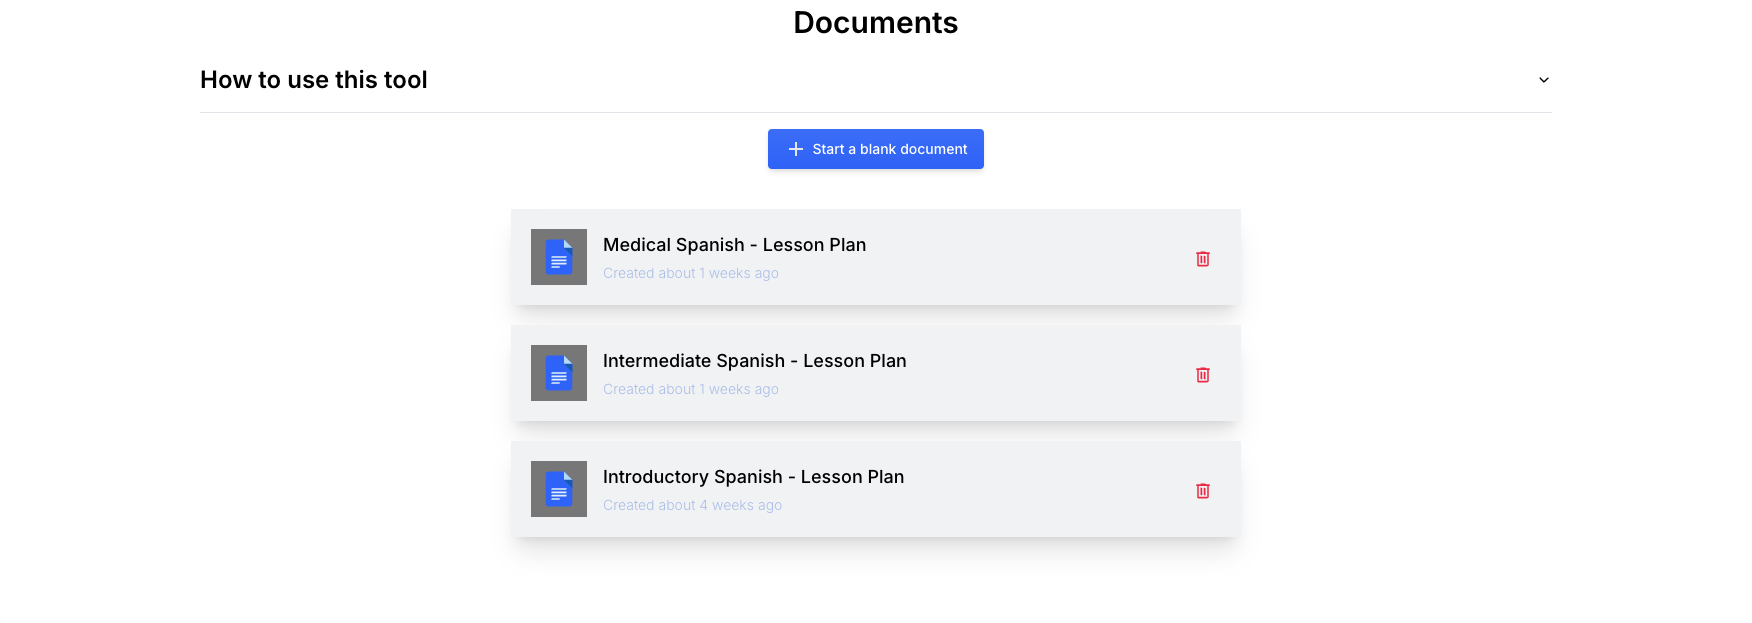Select the Medical Spanish card's empty middle area
This screenshot has height=623, width=1752.
click(x=1030, y=257)
